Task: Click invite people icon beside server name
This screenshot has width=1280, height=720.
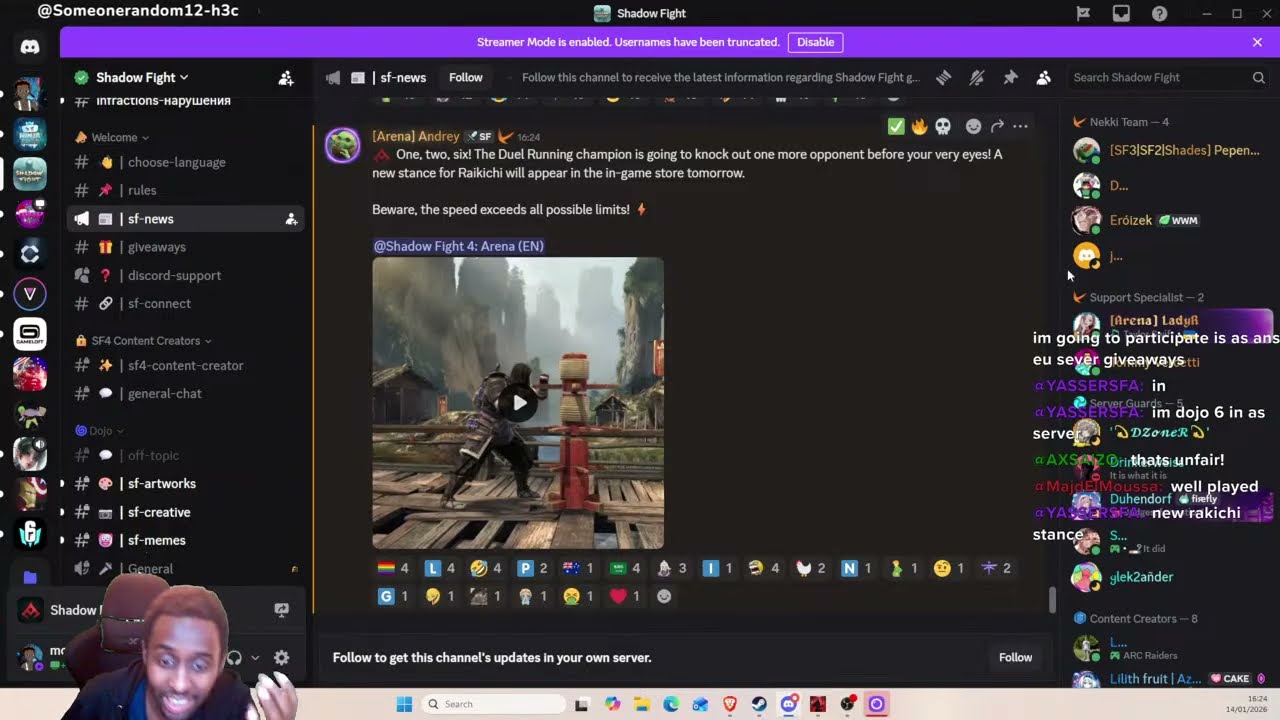Action: pos(285,77)
